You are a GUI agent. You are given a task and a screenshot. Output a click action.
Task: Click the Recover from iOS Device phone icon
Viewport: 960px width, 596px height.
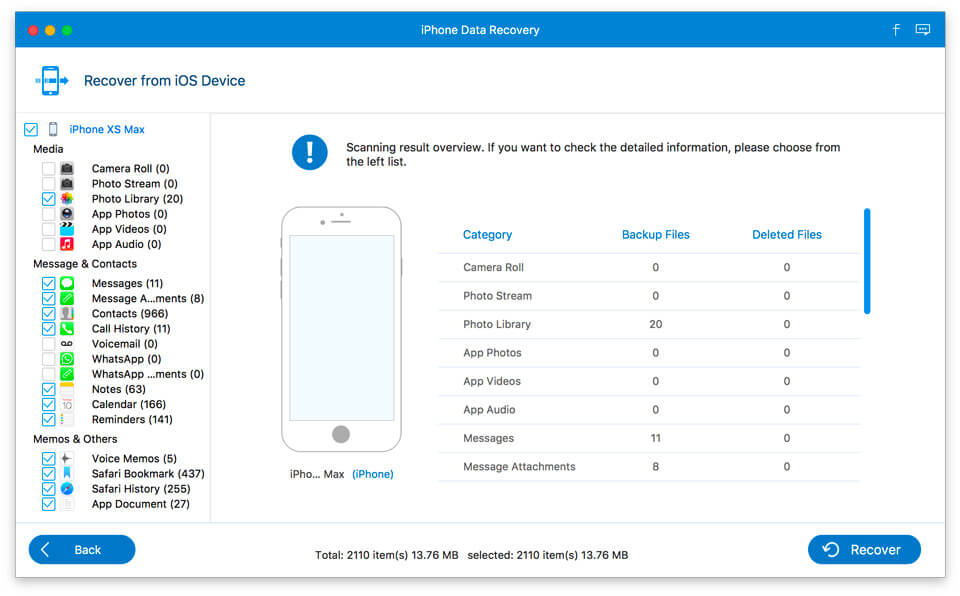51,80
